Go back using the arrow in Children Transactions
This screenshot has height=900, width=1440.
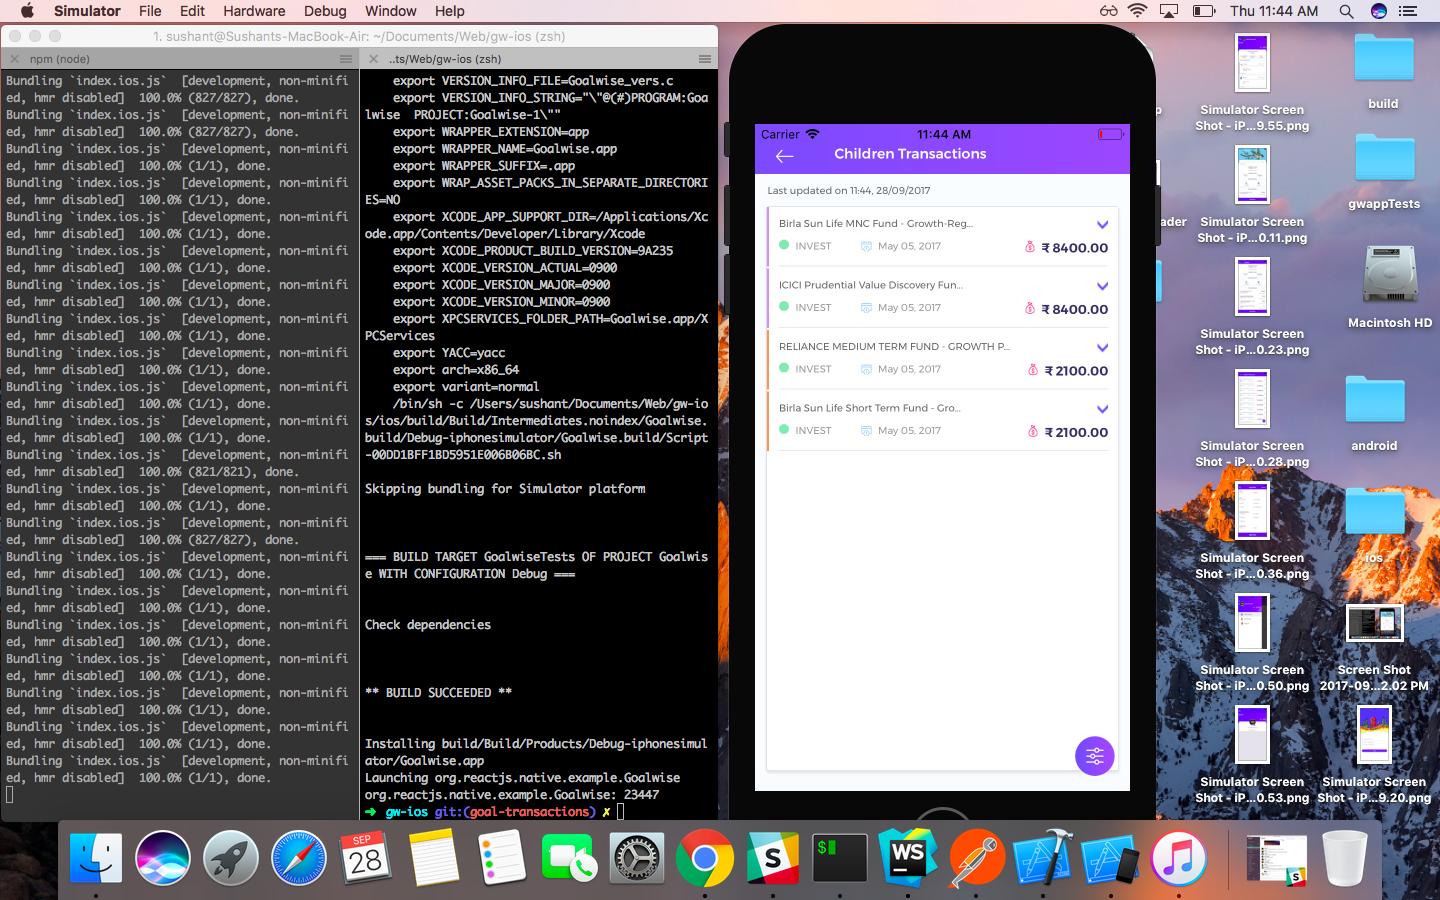click(x=784, y=155)
